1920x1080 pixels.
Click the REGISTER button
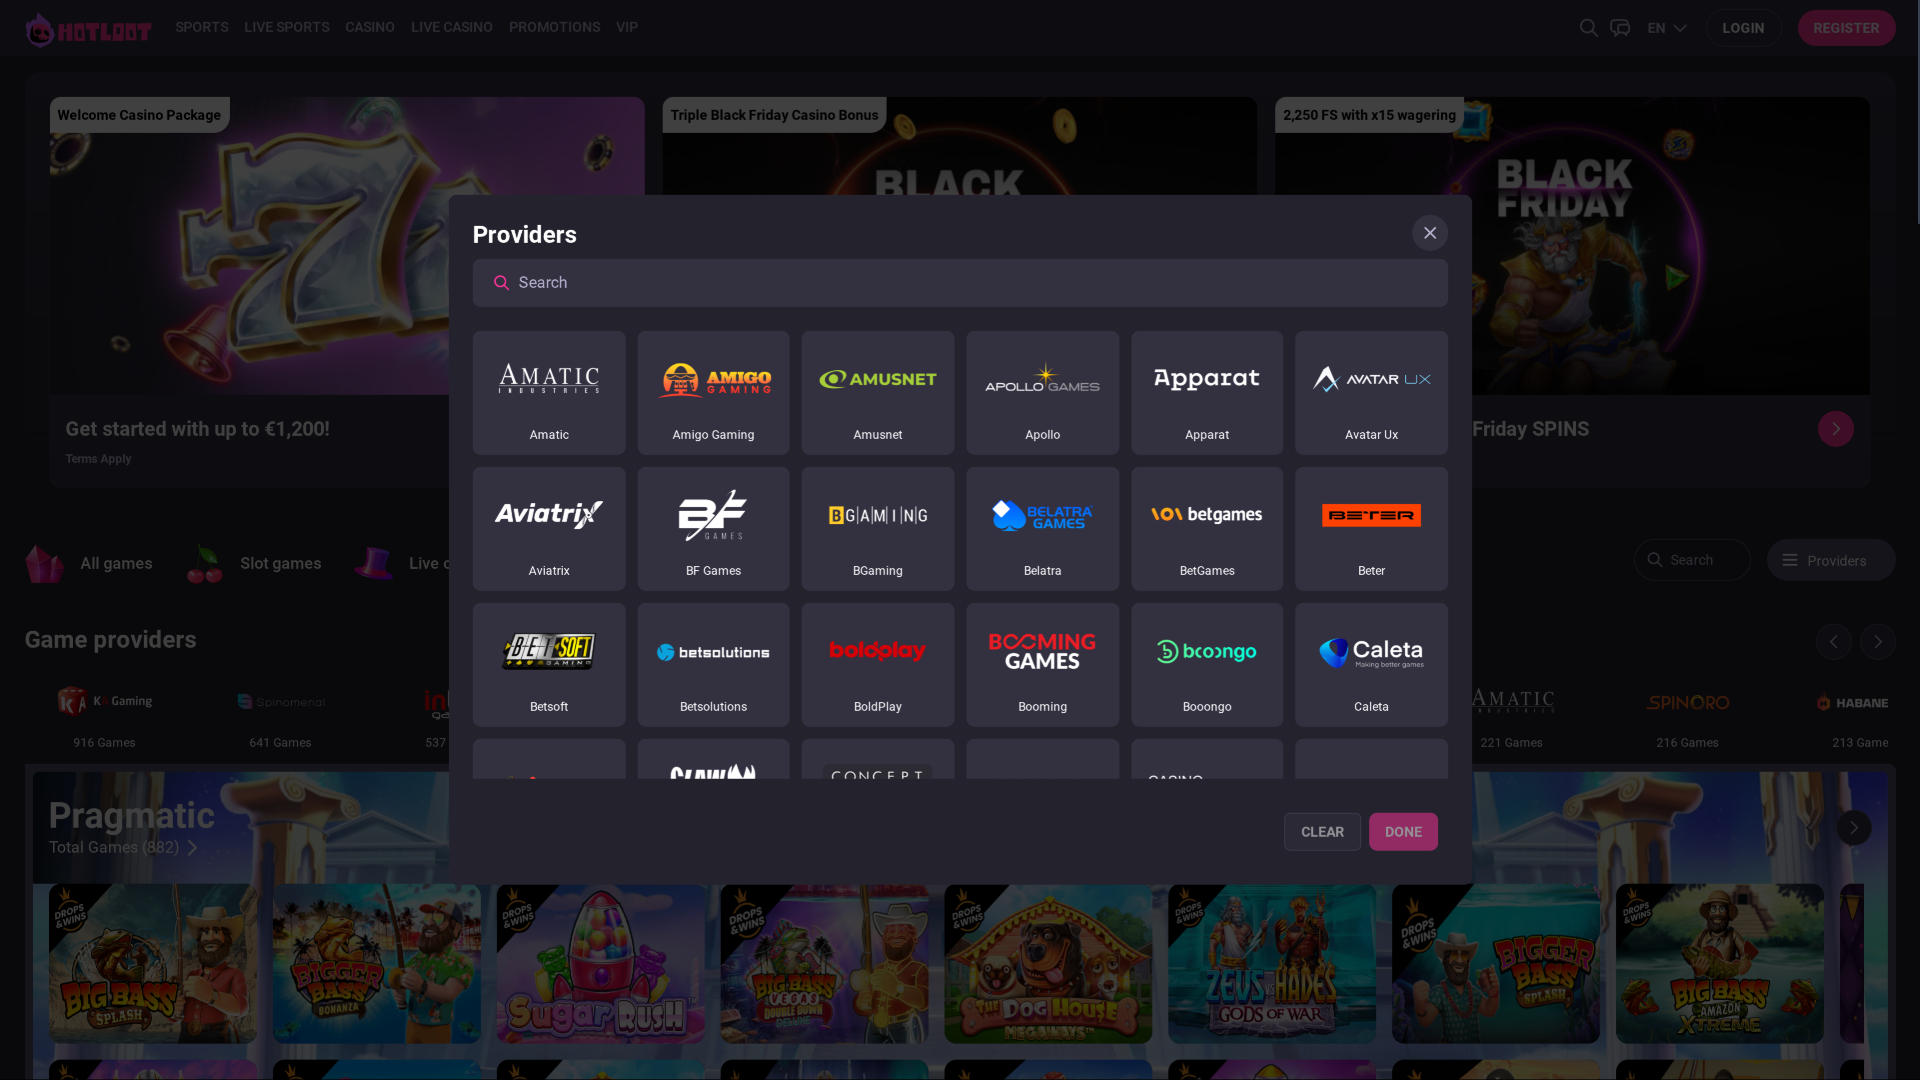click(x=1846, y=27)
